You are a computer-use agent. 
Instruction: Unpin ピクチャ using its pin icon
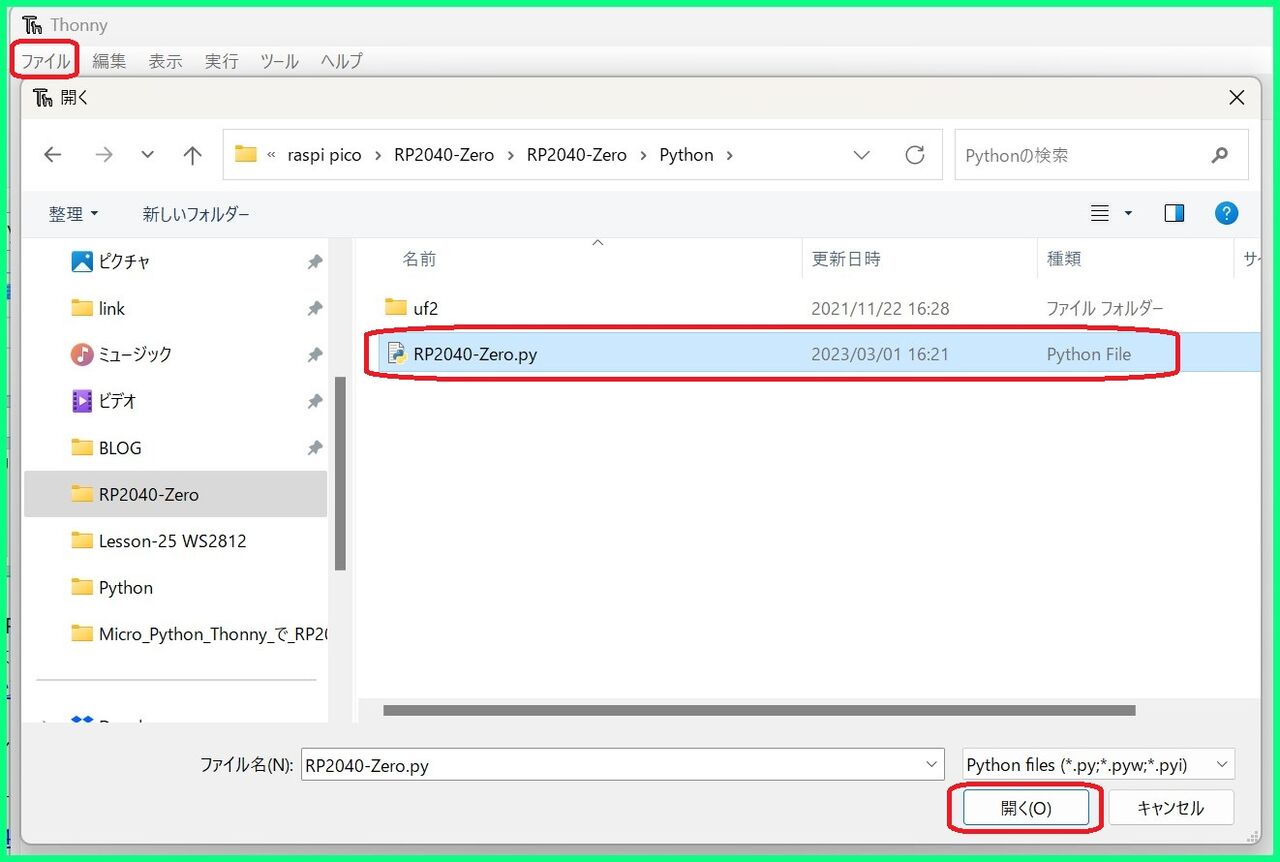click(314, 262)
